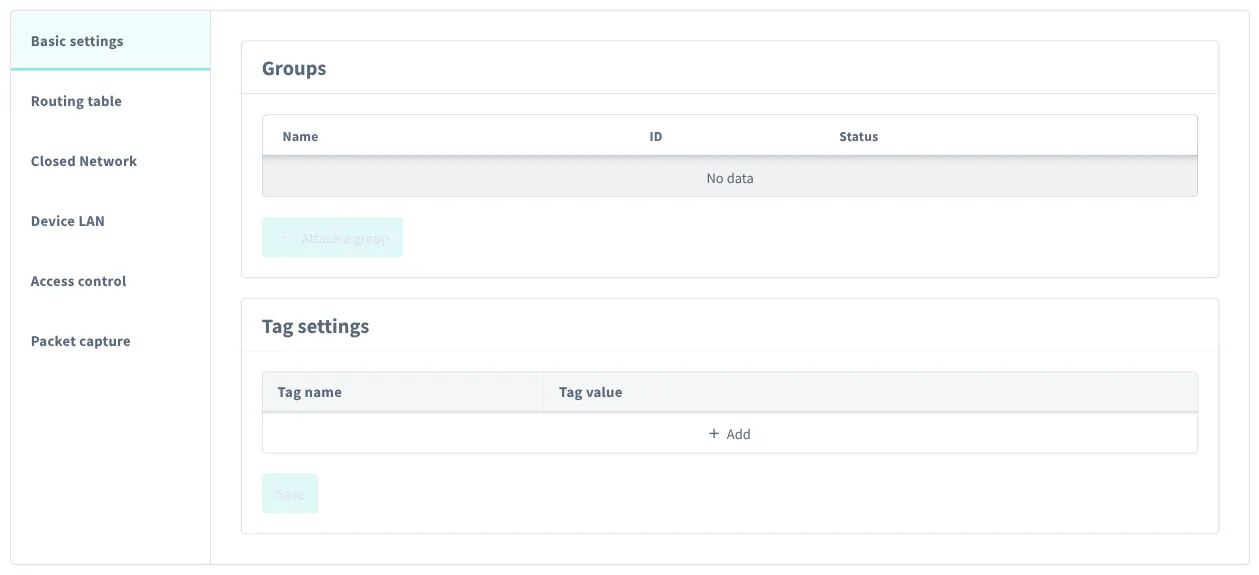Open the Basic settings tab
The height and width of the screenshot is (575, 1259).
[x=110, y=41]
